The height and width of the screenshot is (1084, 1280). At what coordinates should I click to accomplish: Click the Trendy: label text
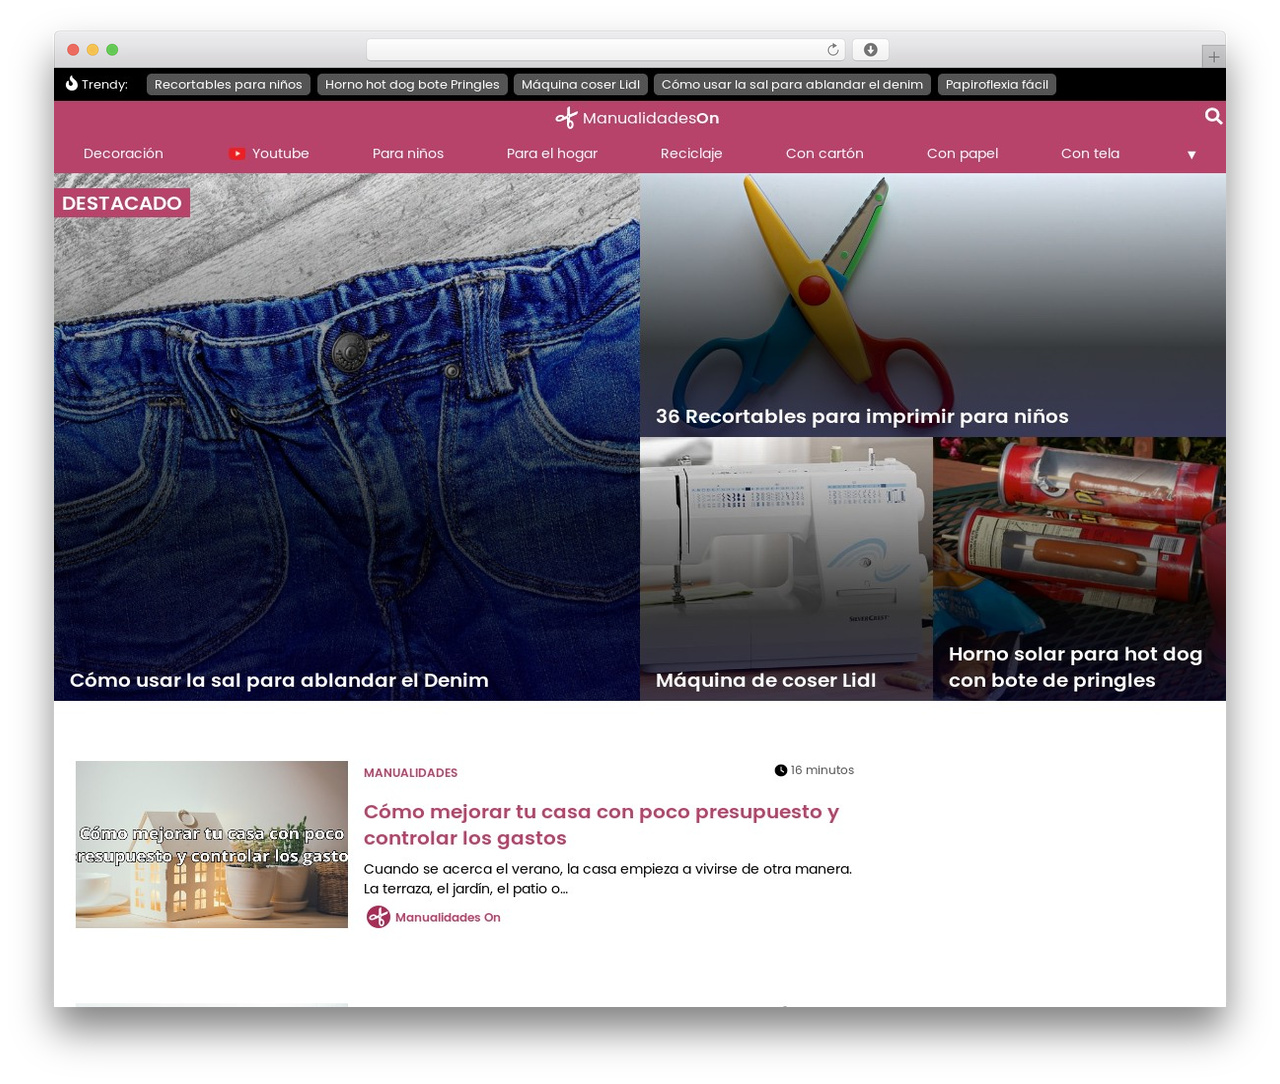click(x=104, y=84)
